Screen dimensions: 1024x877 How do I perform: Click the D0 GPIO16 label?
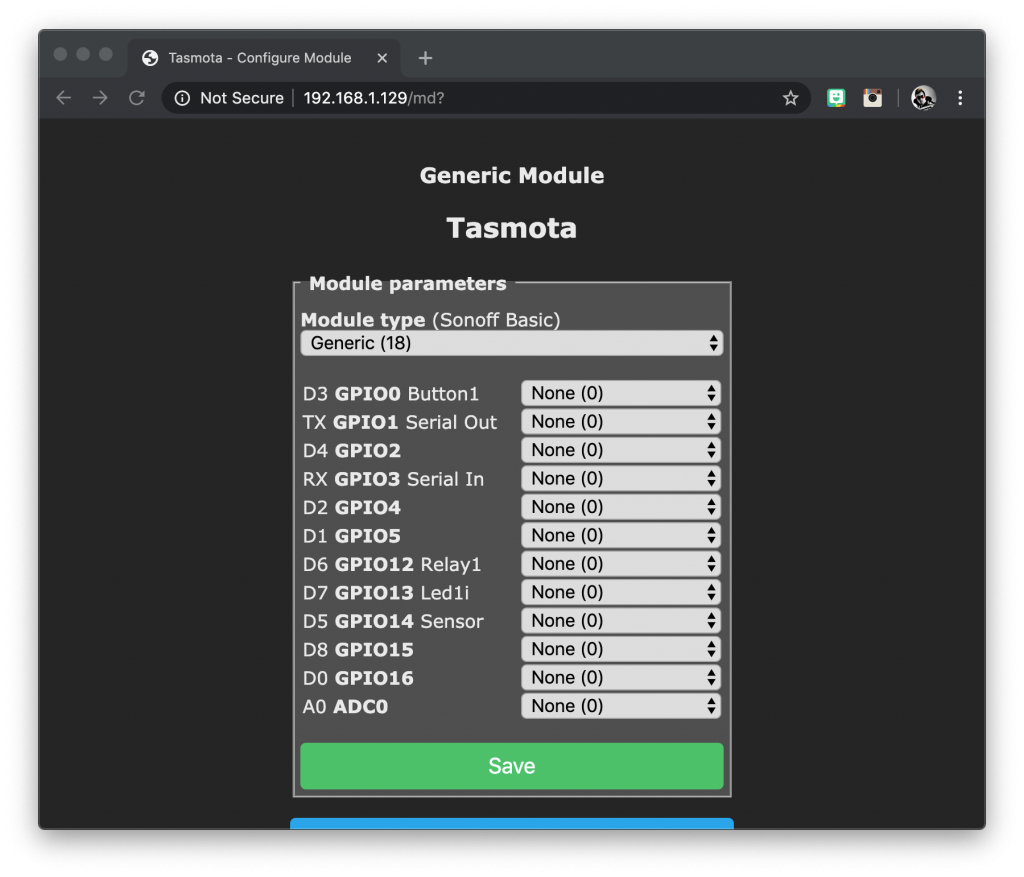358,678
